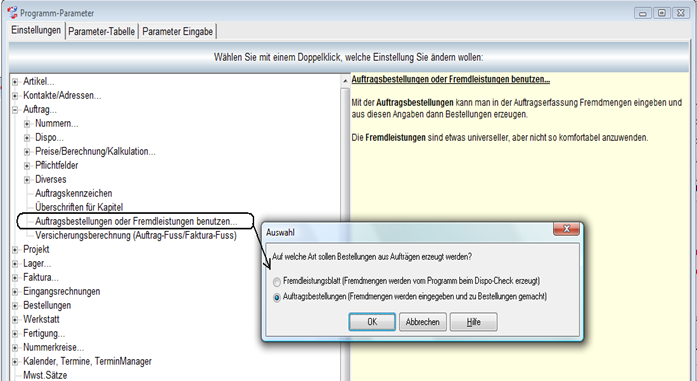
Task: Expand the Pflichtfelder subnode
Action: point(27,166)
